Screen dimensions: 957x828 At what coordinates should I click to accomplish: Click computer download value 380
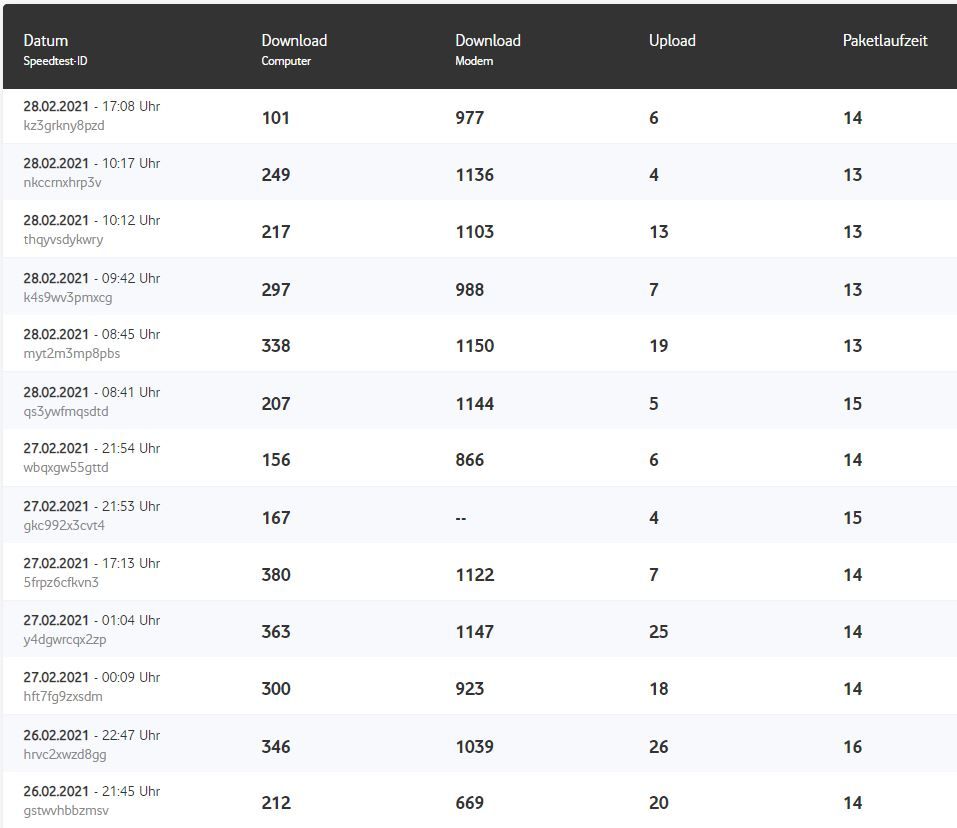[x=276, y=575]
